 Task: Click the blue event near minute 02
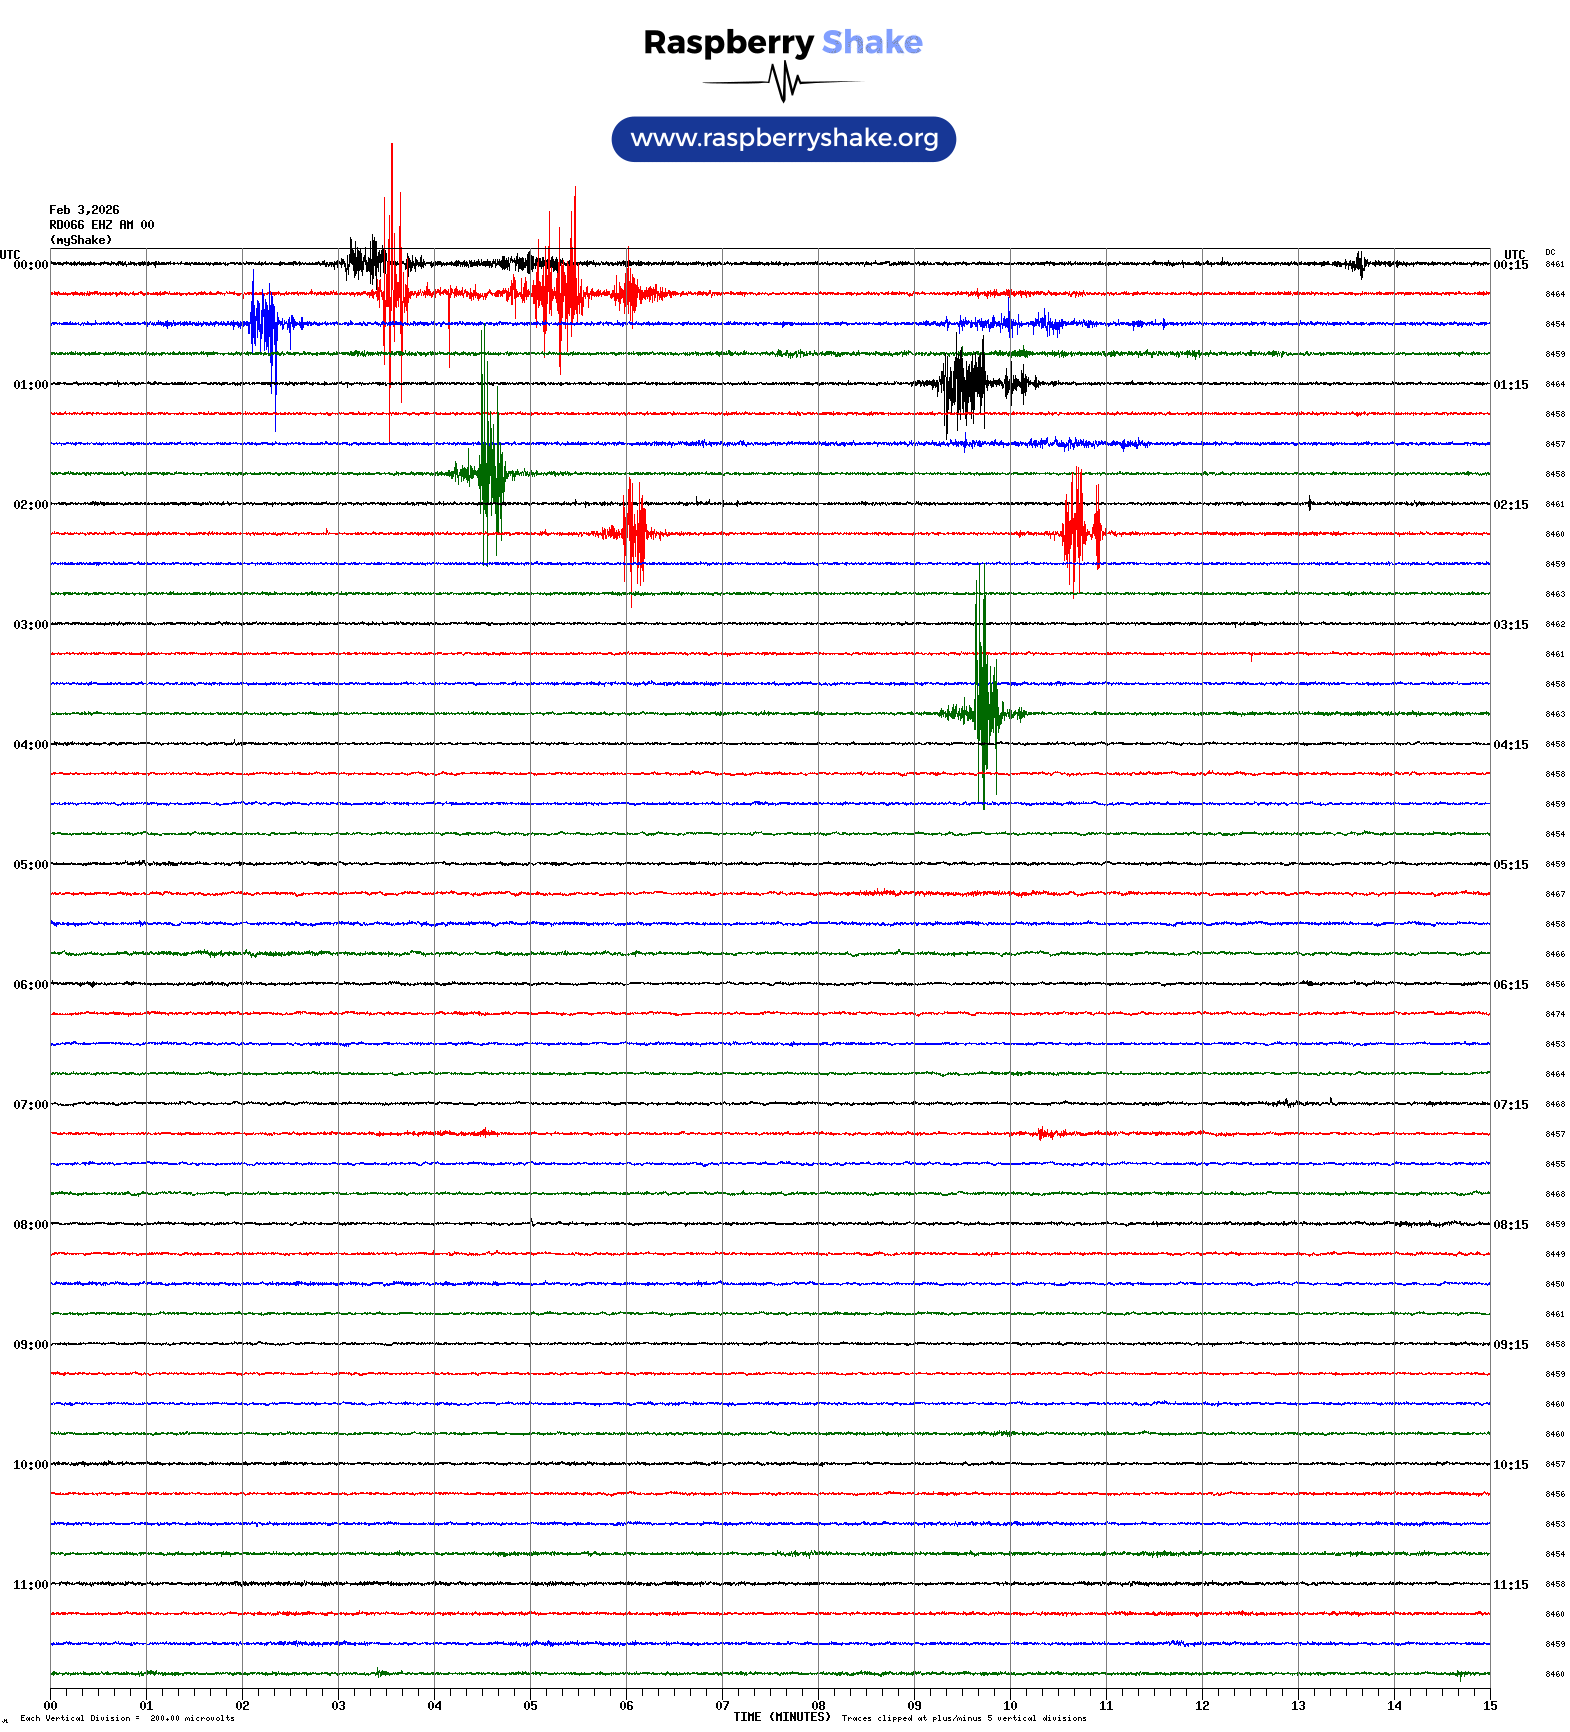click(x=265, y=324)
